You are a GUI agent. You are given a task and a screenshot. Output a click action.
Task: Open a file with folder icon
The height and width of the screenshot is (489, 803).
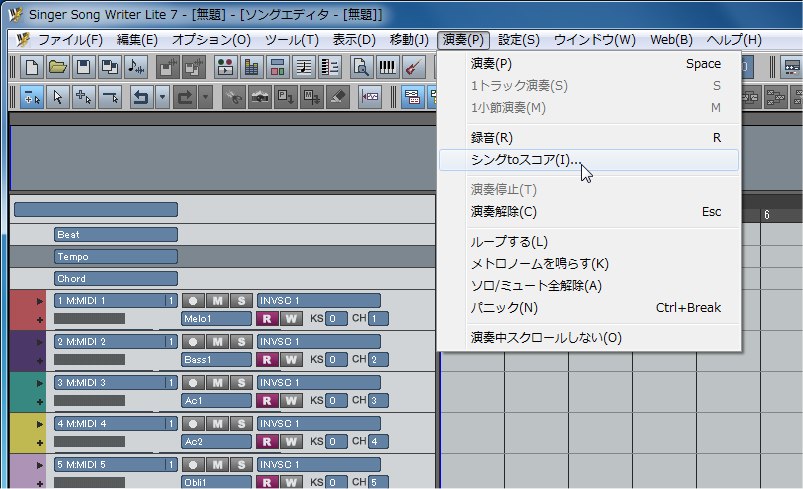point(58,67)
